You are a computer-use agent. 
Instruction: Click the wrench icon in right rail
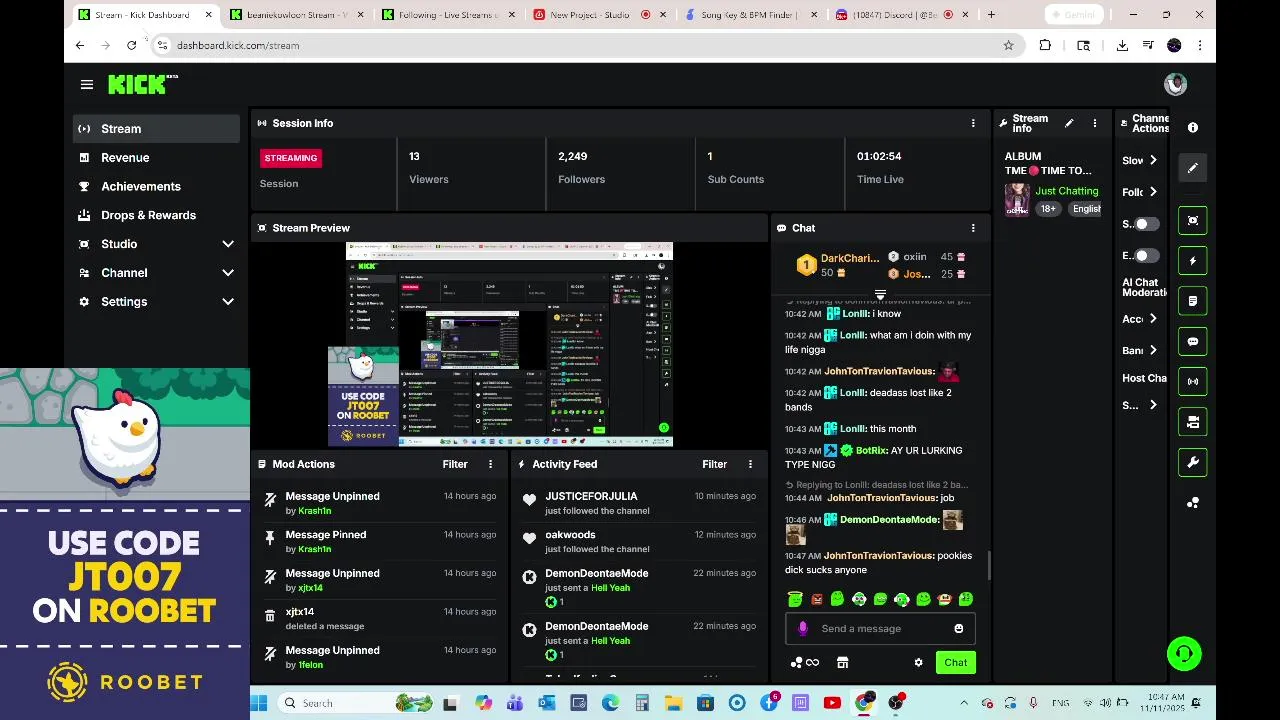(1193, 463)
